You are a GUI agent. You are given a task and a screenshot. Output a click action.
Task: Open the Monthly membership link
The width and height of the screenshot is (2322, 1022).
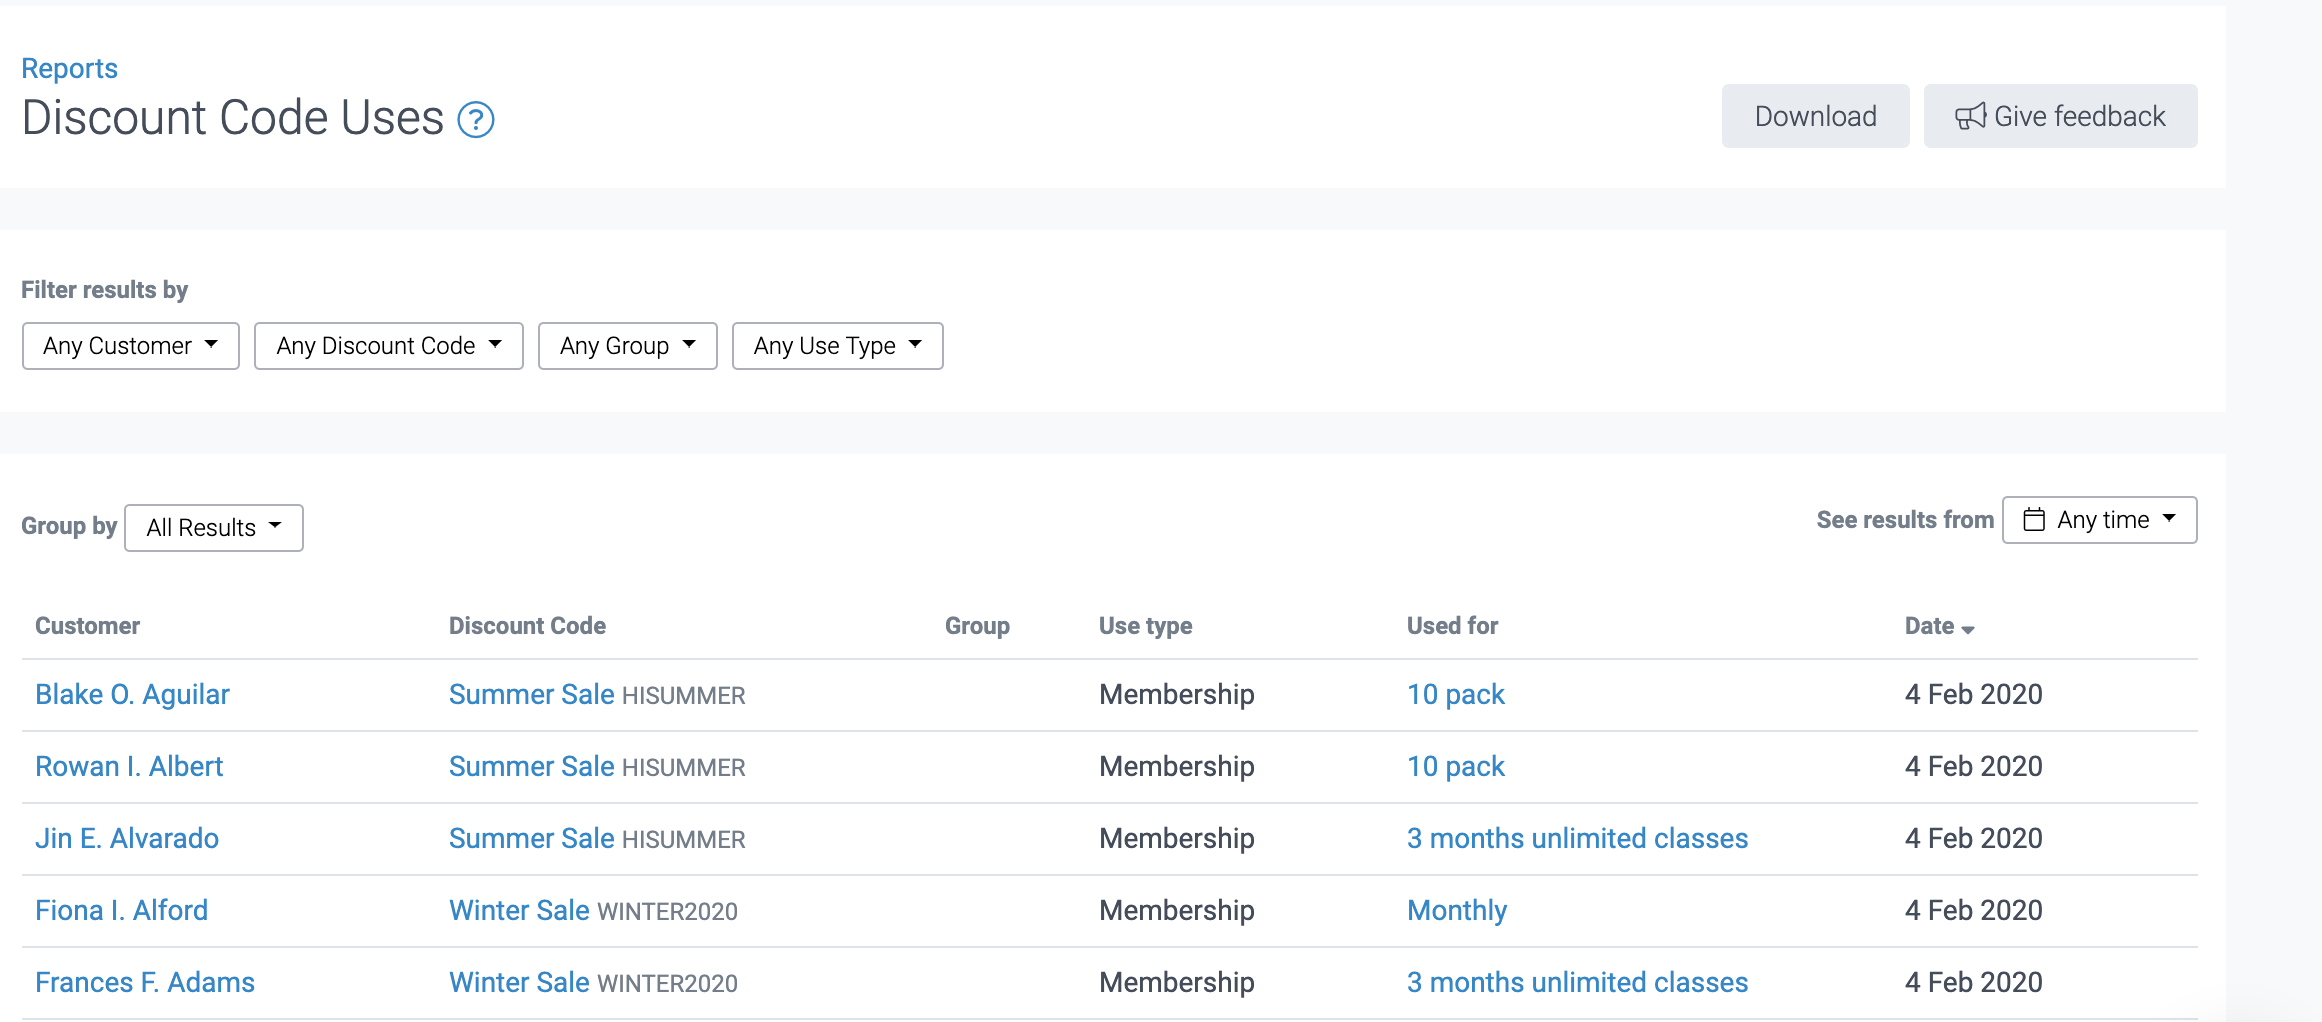pyautogui.click(x=1456, y=911)
